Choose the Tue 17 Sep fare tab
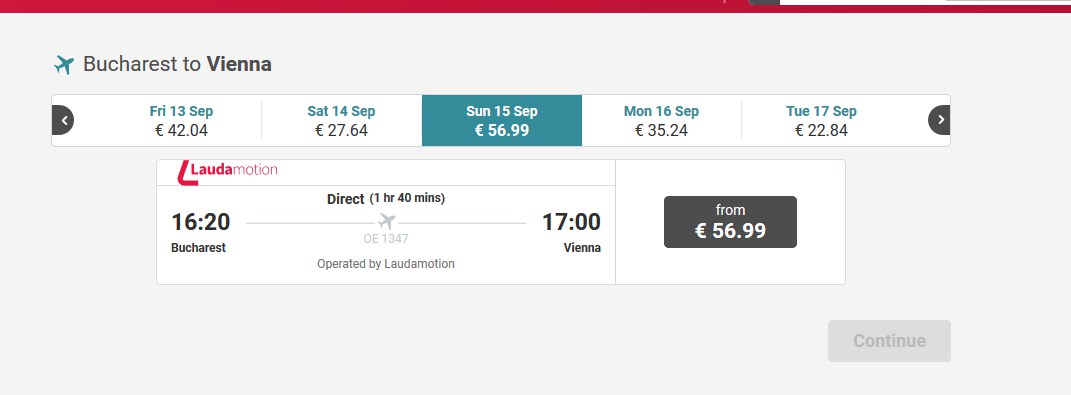This screenshot has height=395, width=1071. [821, 120]
